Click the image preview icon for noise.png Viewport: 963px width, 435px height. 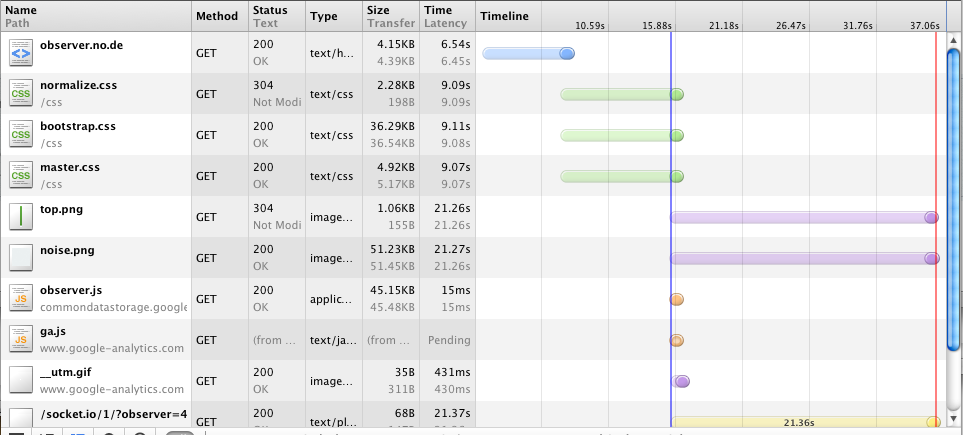tap(21, 258)
